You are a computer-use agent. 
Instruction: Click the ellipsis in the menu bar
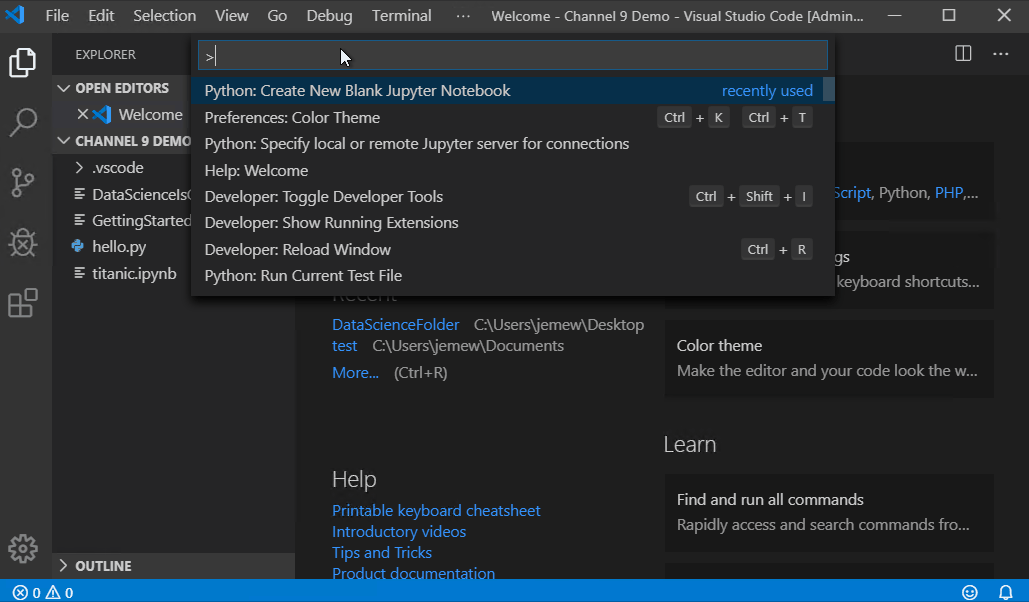pos(462,15)
